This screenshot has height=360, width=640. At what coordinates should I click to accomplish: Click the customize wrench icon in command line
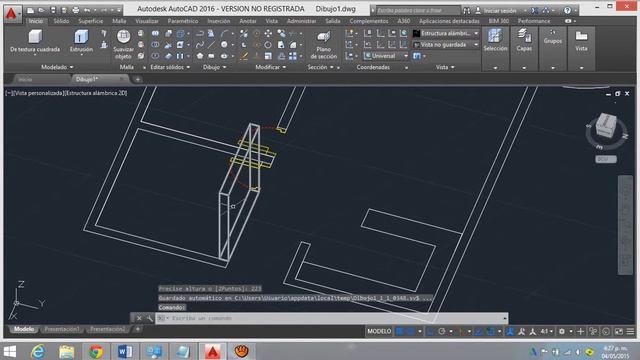pyautogui.click(x=149, y=318)
